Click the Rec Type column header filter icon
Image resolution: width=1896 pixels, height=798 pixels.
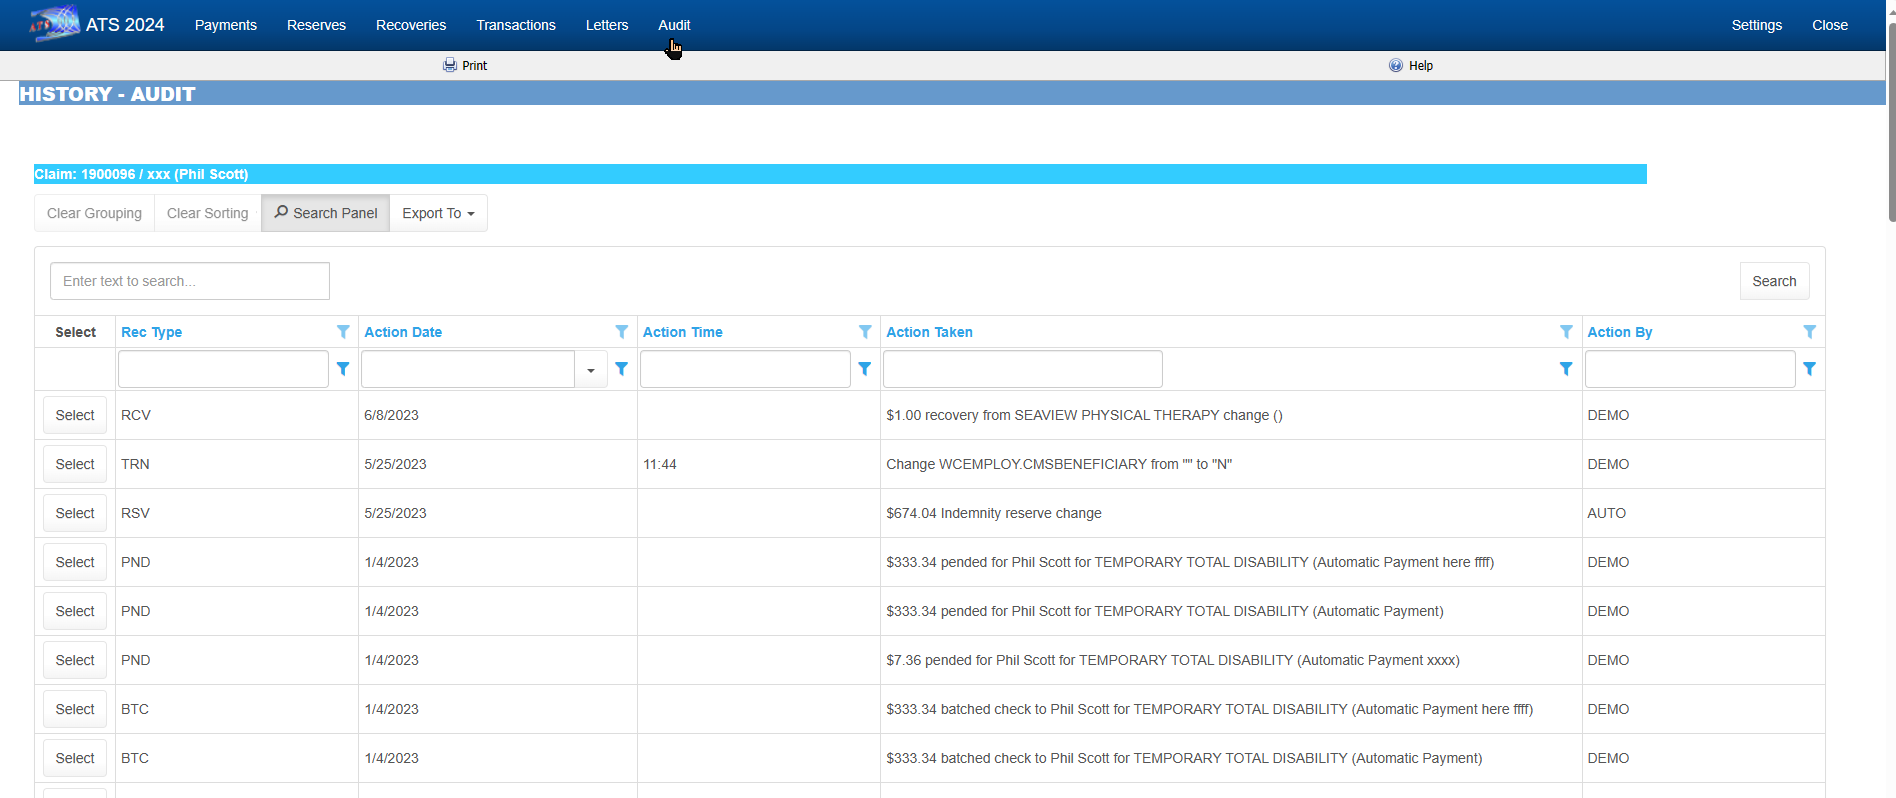[x=343, y=332]
